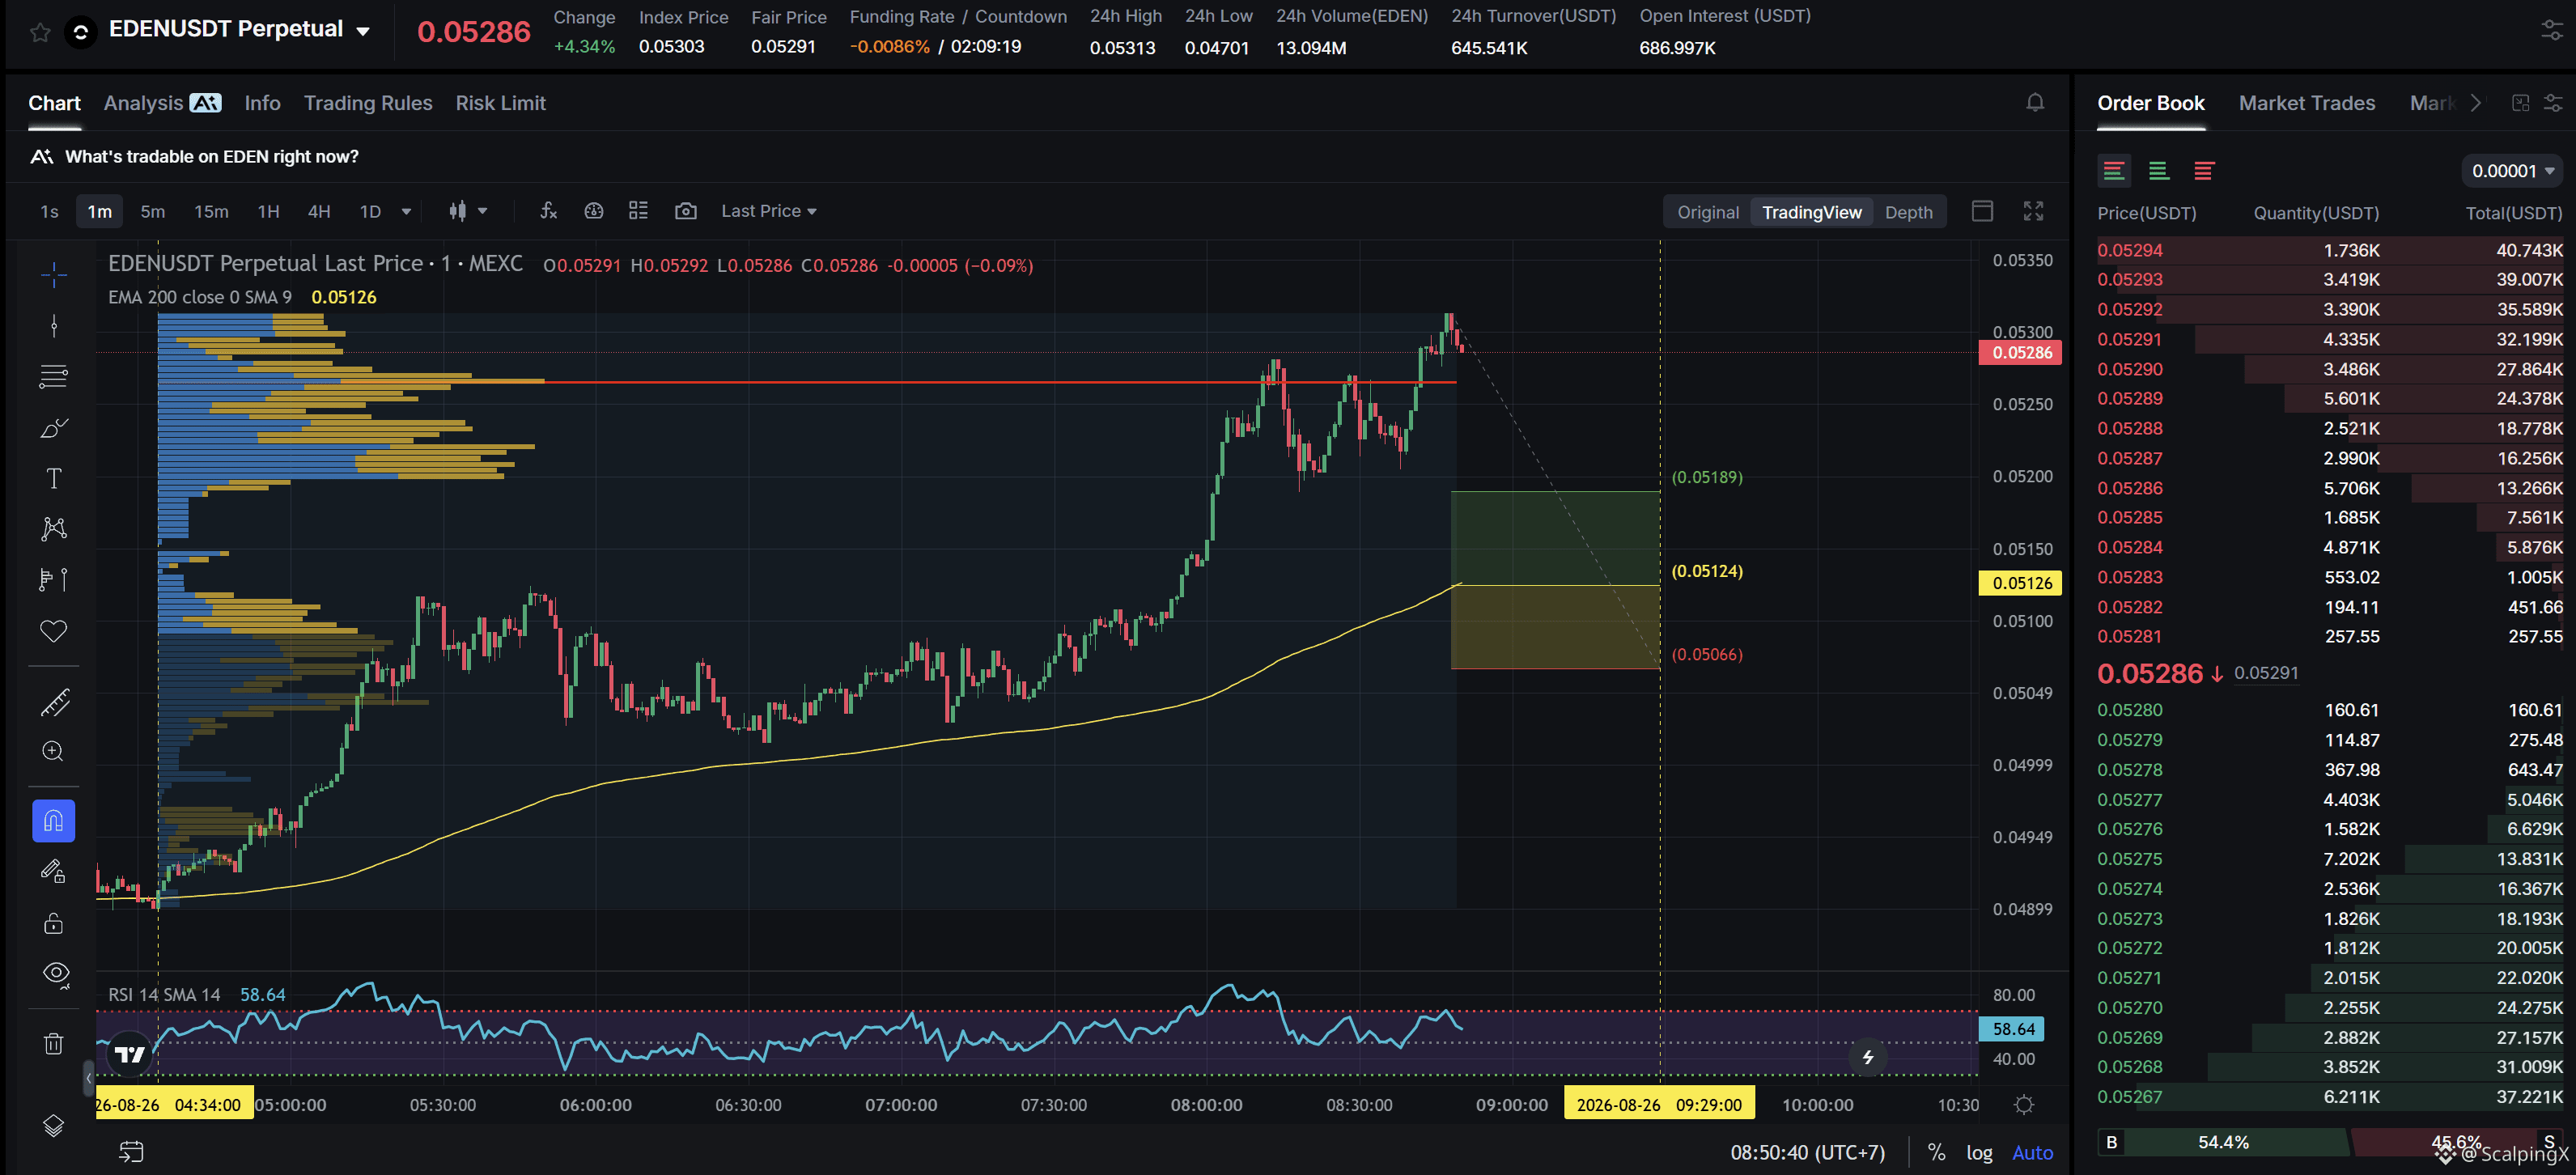Image resolution: width=2576 pixels, height=1175 pixels.
Task: Enter fullscreen chart mode
Action: (2033, 211)
